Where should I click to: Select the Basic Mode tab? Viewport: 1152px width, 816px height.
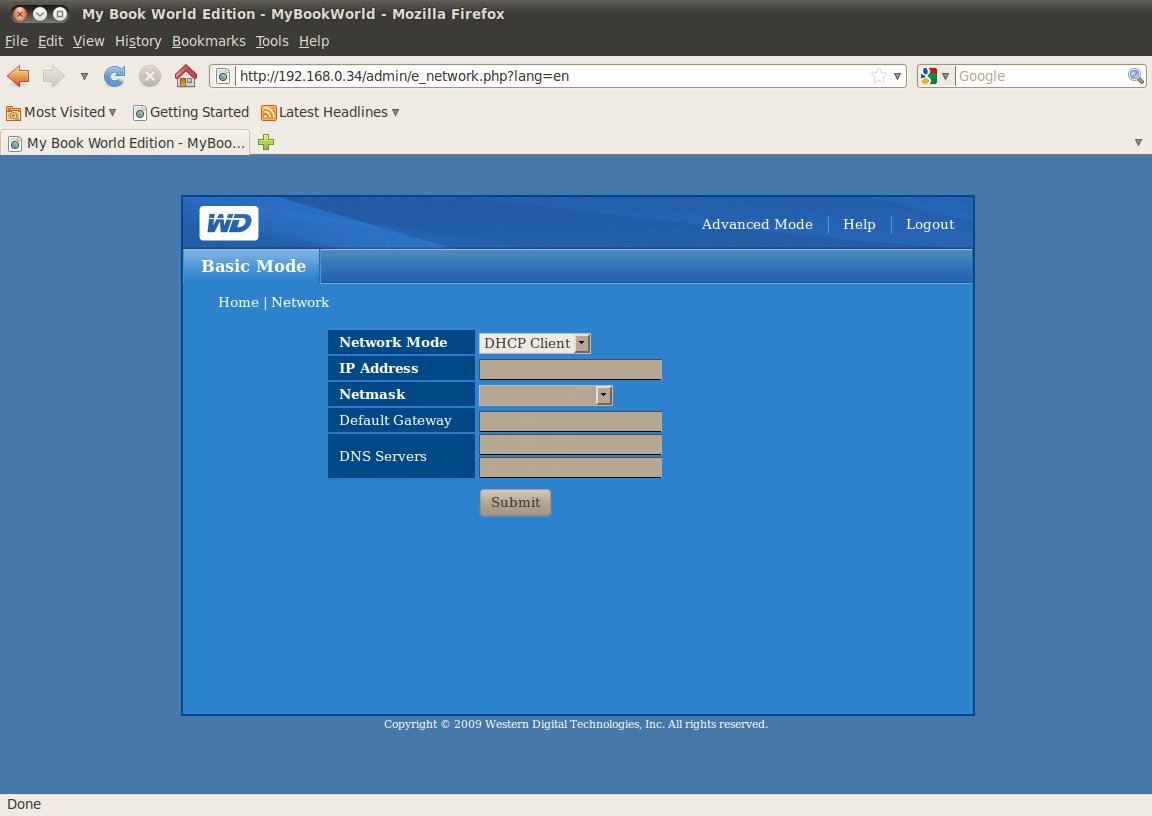click(x=252, y=266)
